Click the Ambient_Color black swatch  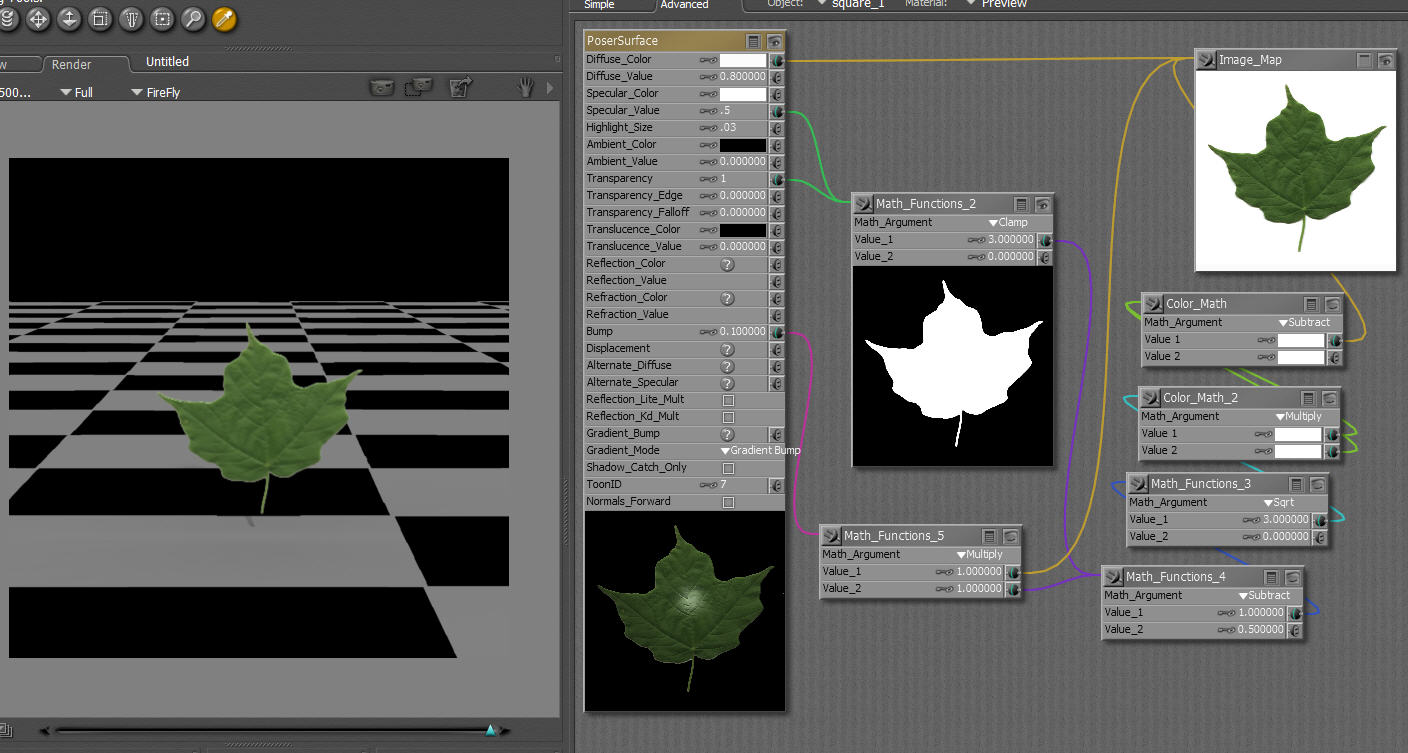(743, 145)
